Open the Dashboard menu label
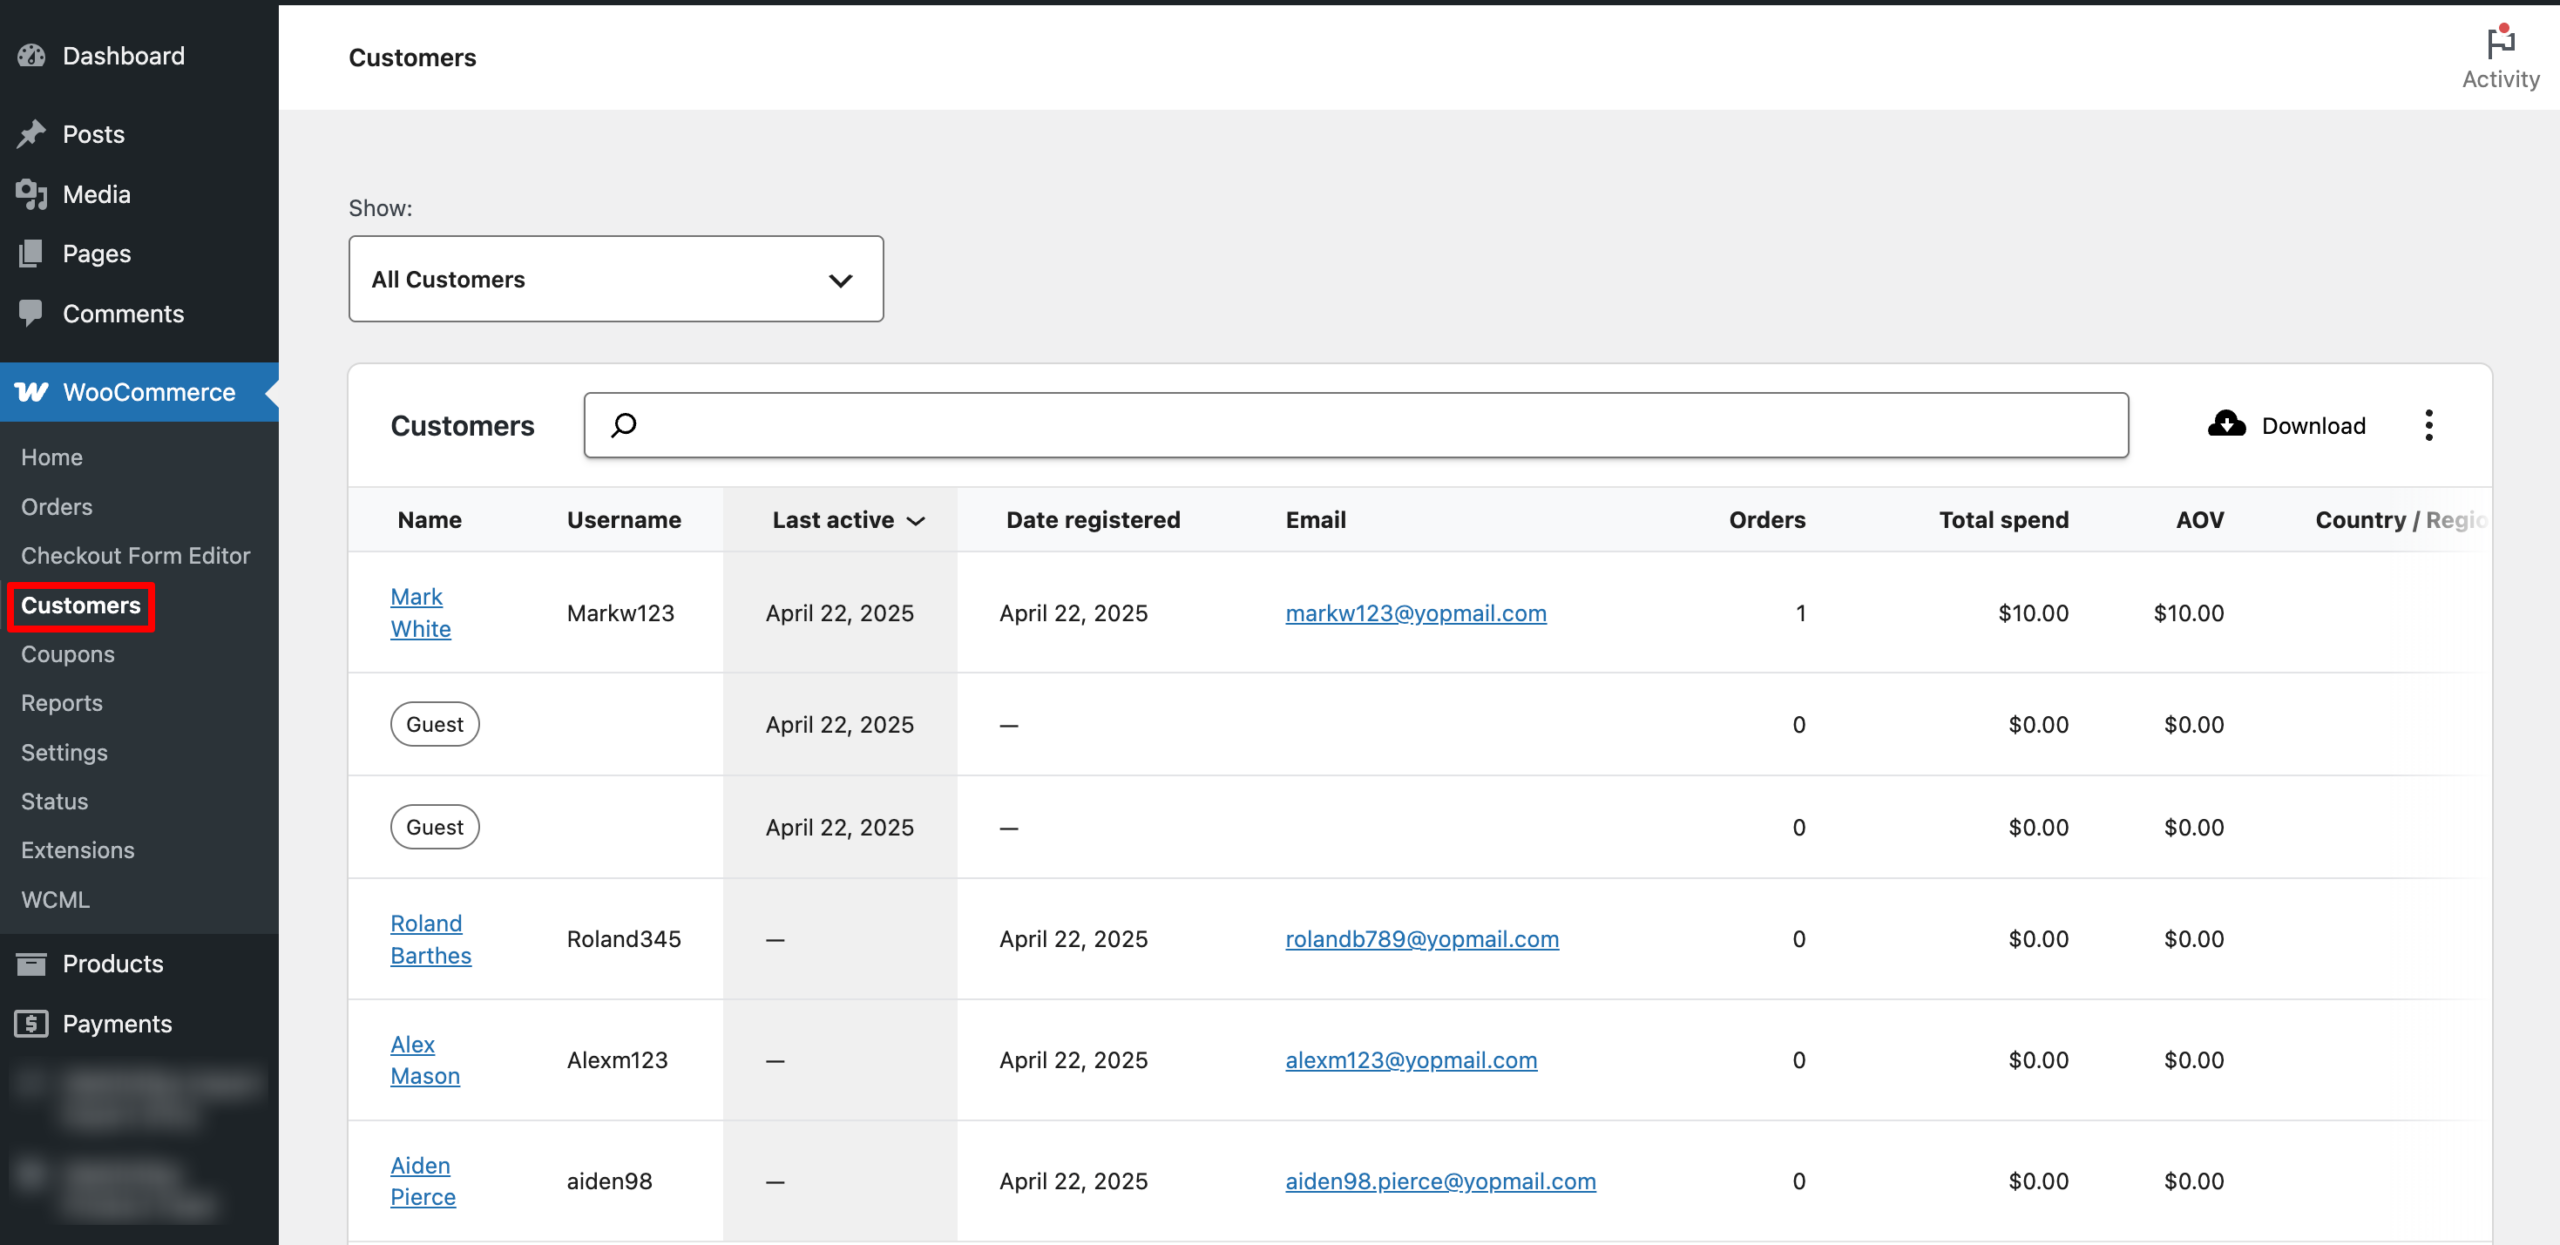This screenshot has width=2560, height=1245. click(124, 56)
